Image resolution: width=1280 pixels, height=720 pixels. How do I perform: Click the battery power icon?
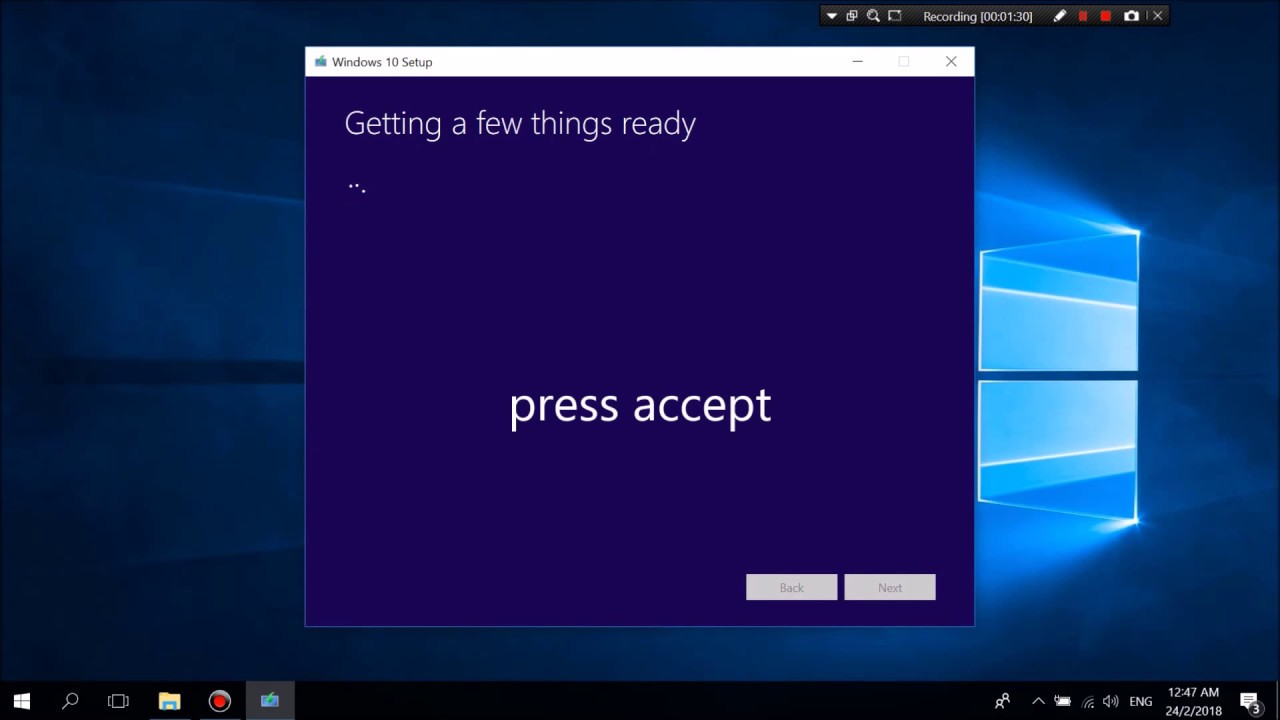click(1062, 701)
